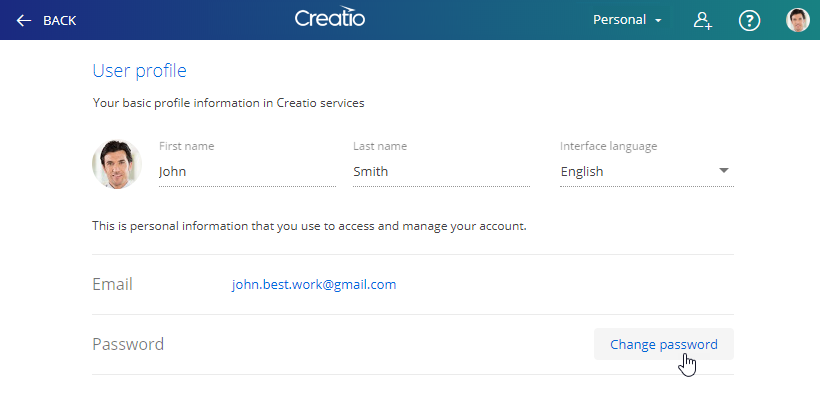Click the User profile heading
The image size is (820, 412).
point(140,71)
